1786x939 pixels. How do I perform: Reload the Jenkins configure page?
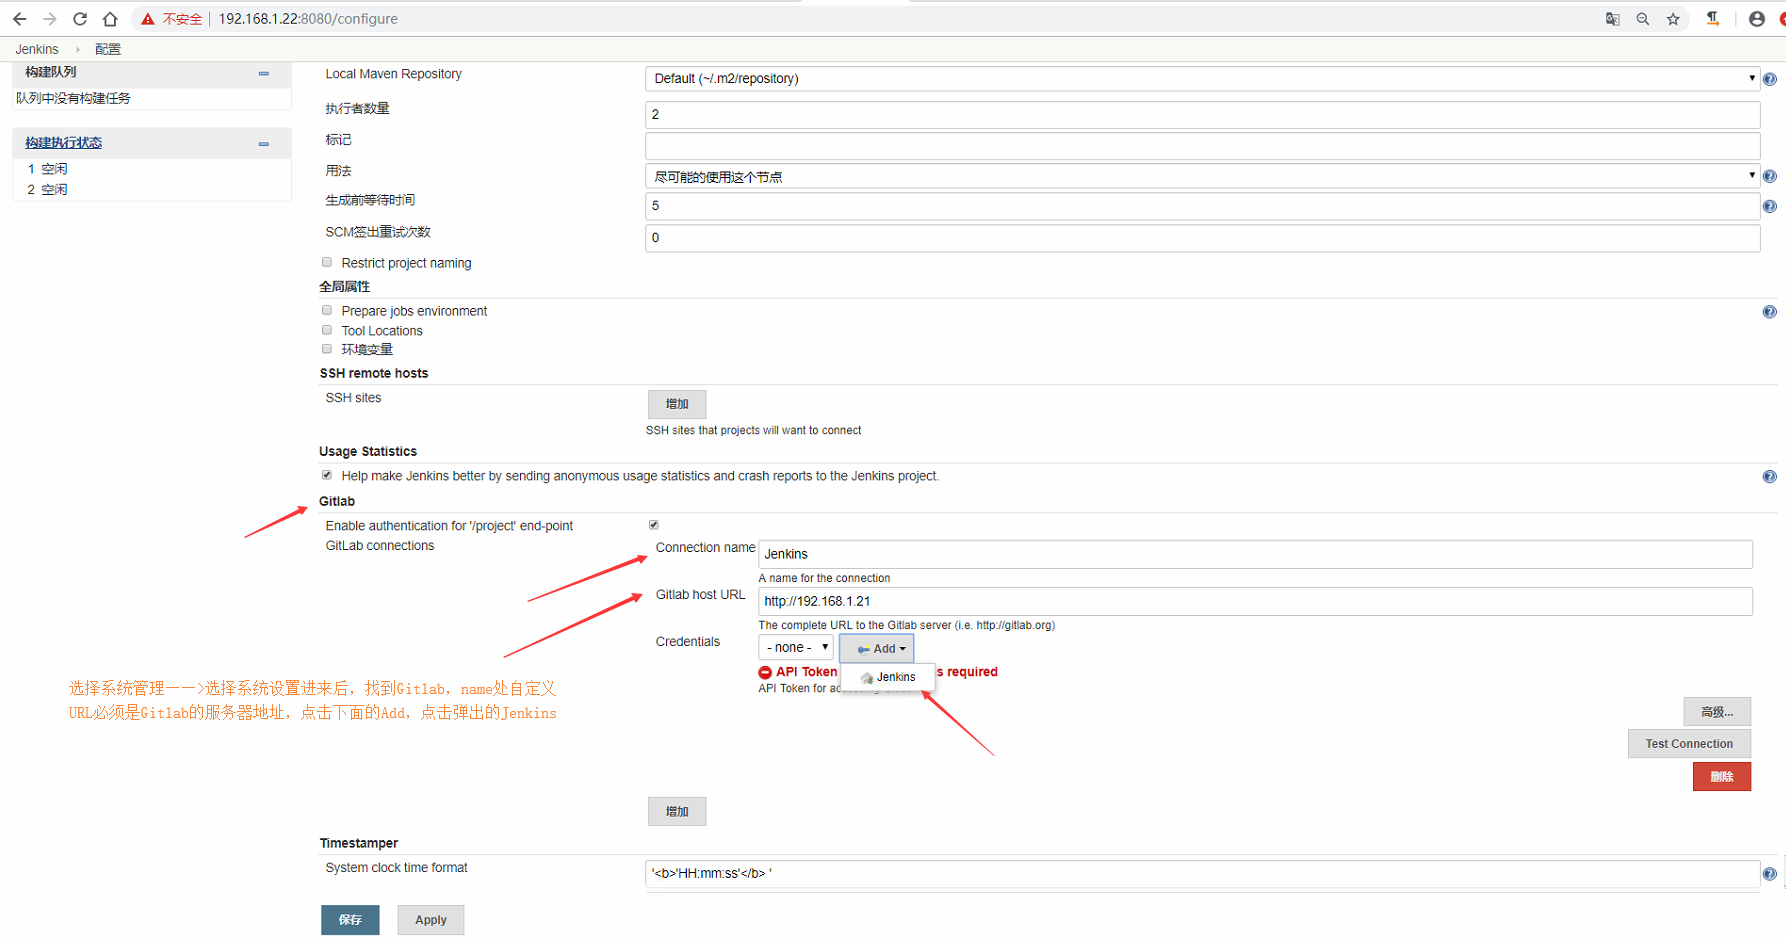click(80, 19)
